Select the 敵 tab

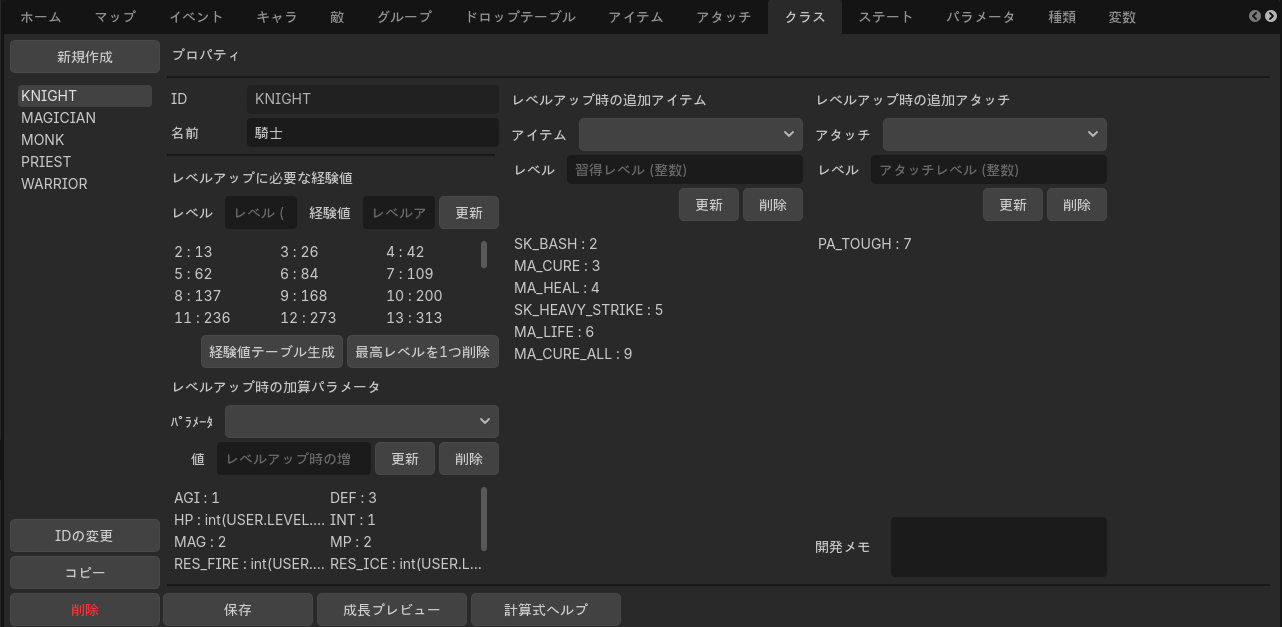pos(337,17)
